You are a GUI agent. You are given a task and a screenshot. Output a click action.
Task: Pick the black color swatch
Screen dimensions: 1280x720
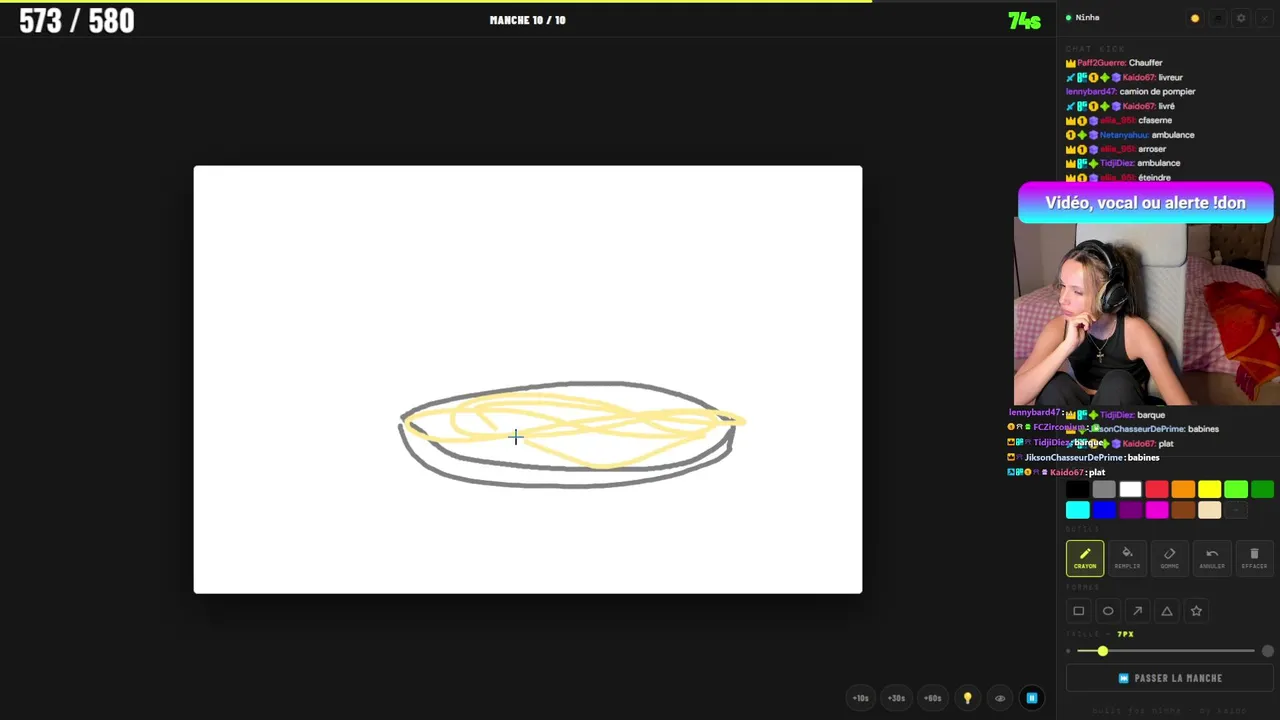1077,489
